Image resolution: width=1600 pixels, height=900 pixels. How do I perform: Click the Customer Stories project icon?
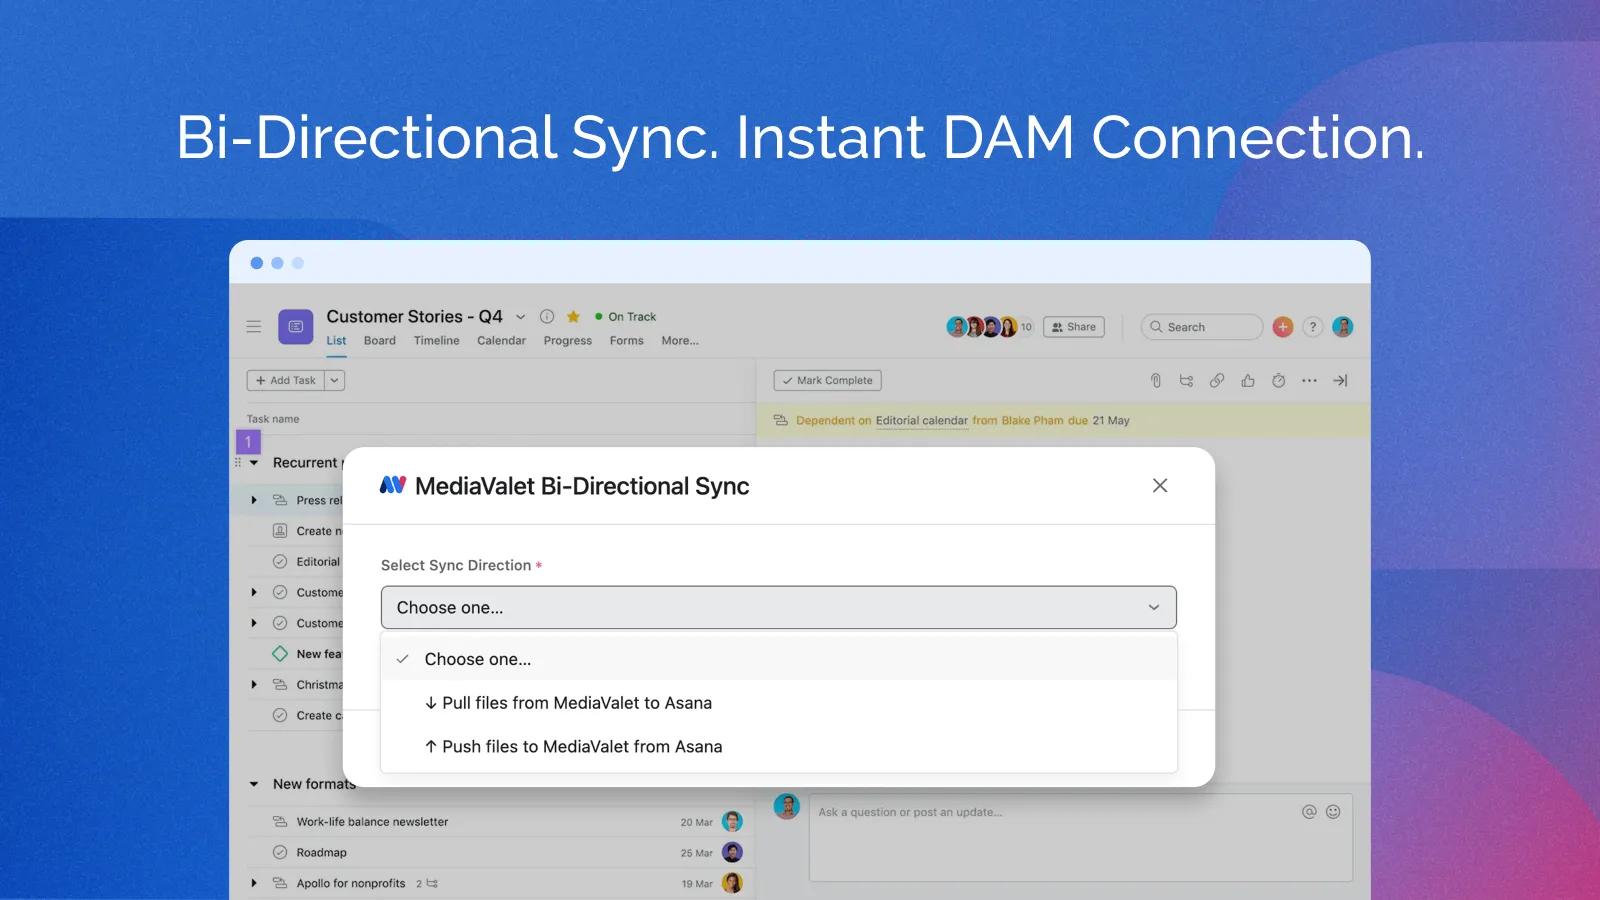pyautogui.click(x=295, y=326)
